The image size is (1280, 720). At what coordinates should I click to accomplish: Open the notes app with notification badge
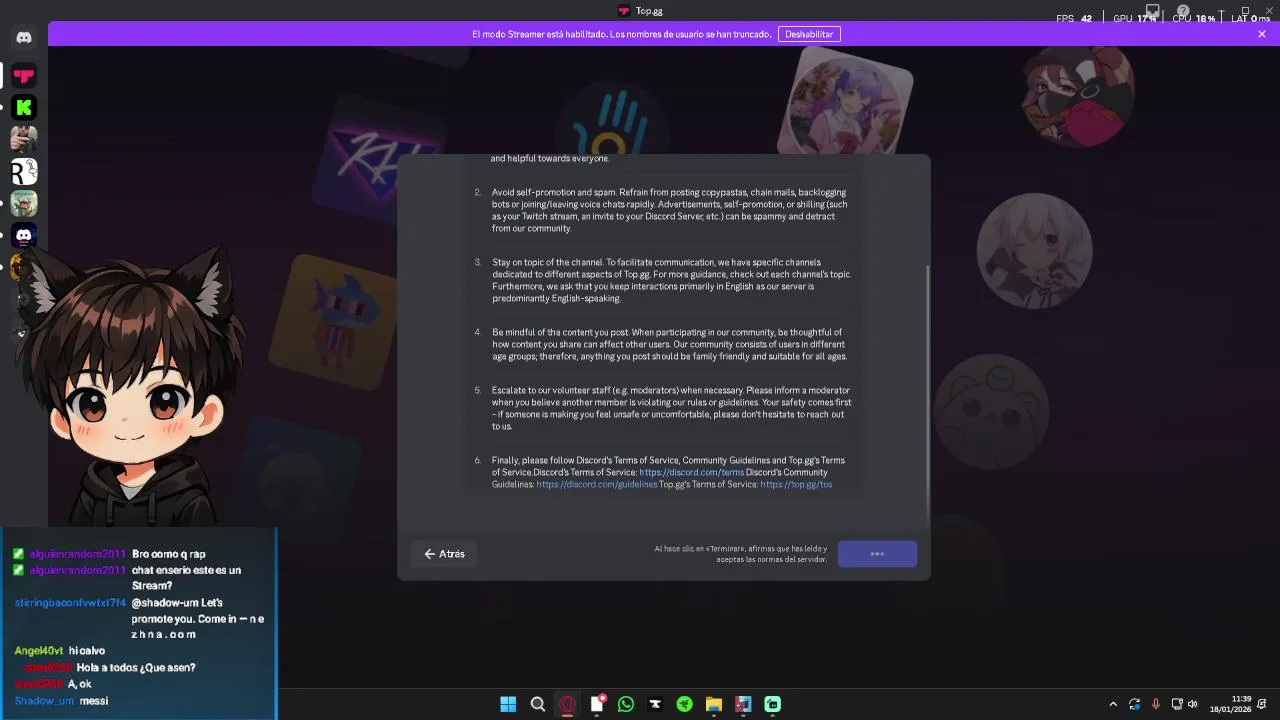point(597,704)
